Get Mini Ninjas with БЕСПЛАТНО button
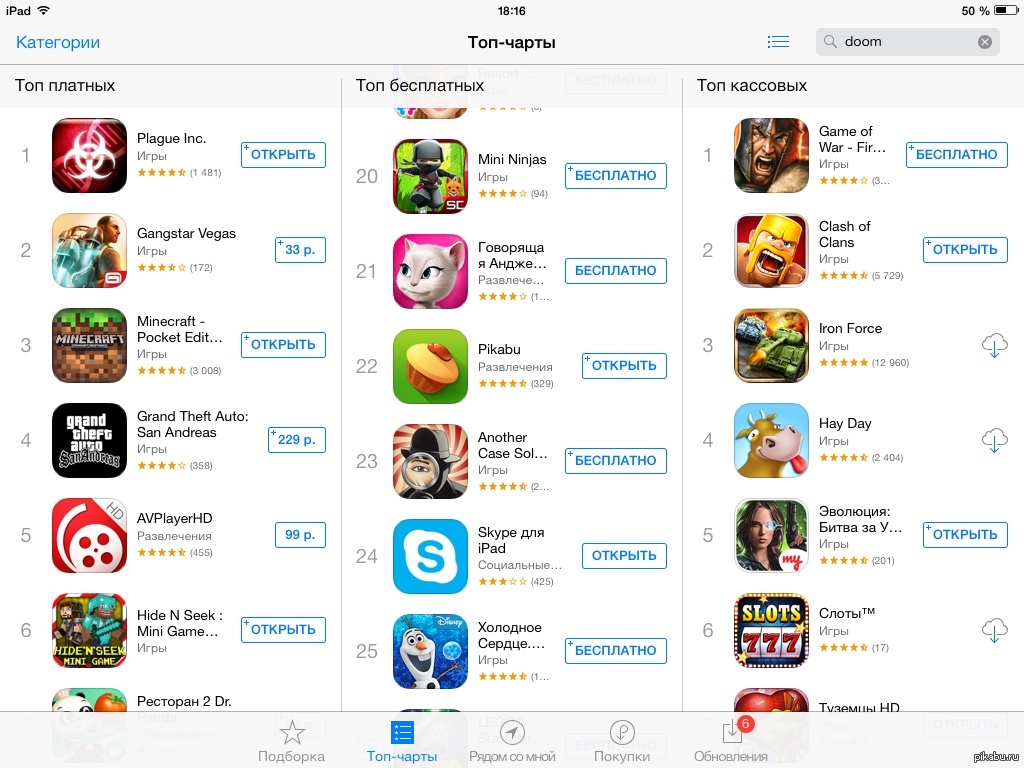Screen dimensions: 1024x768 [x=616, y=176]
